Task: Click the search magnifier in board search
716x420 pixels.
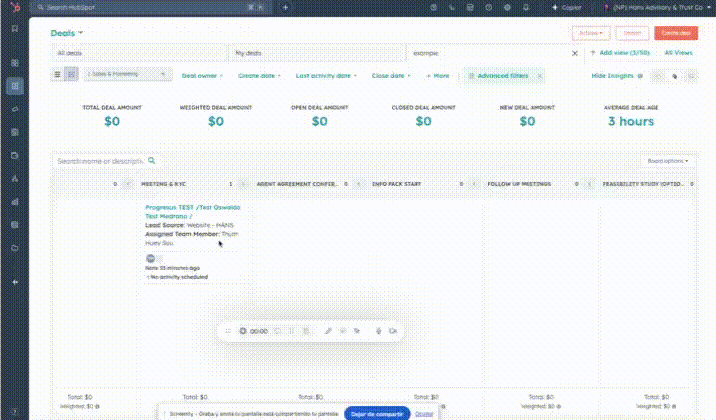Action: tap(152, 160)
